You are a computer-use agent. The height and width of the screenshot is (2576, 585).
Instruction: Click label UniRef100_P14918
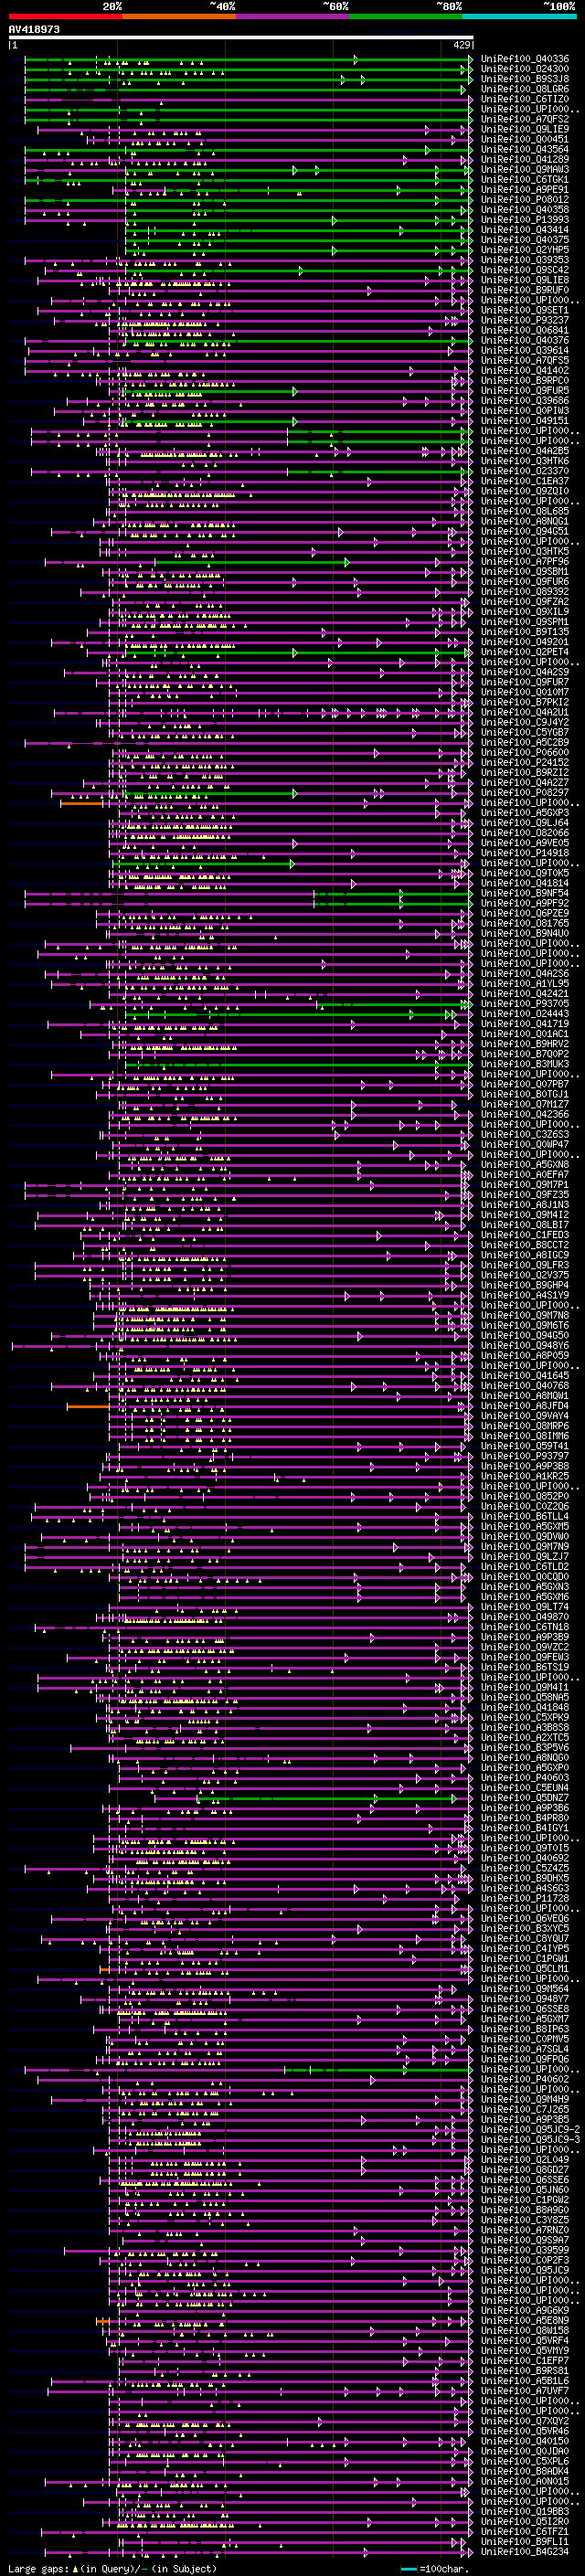coord(525,853)
